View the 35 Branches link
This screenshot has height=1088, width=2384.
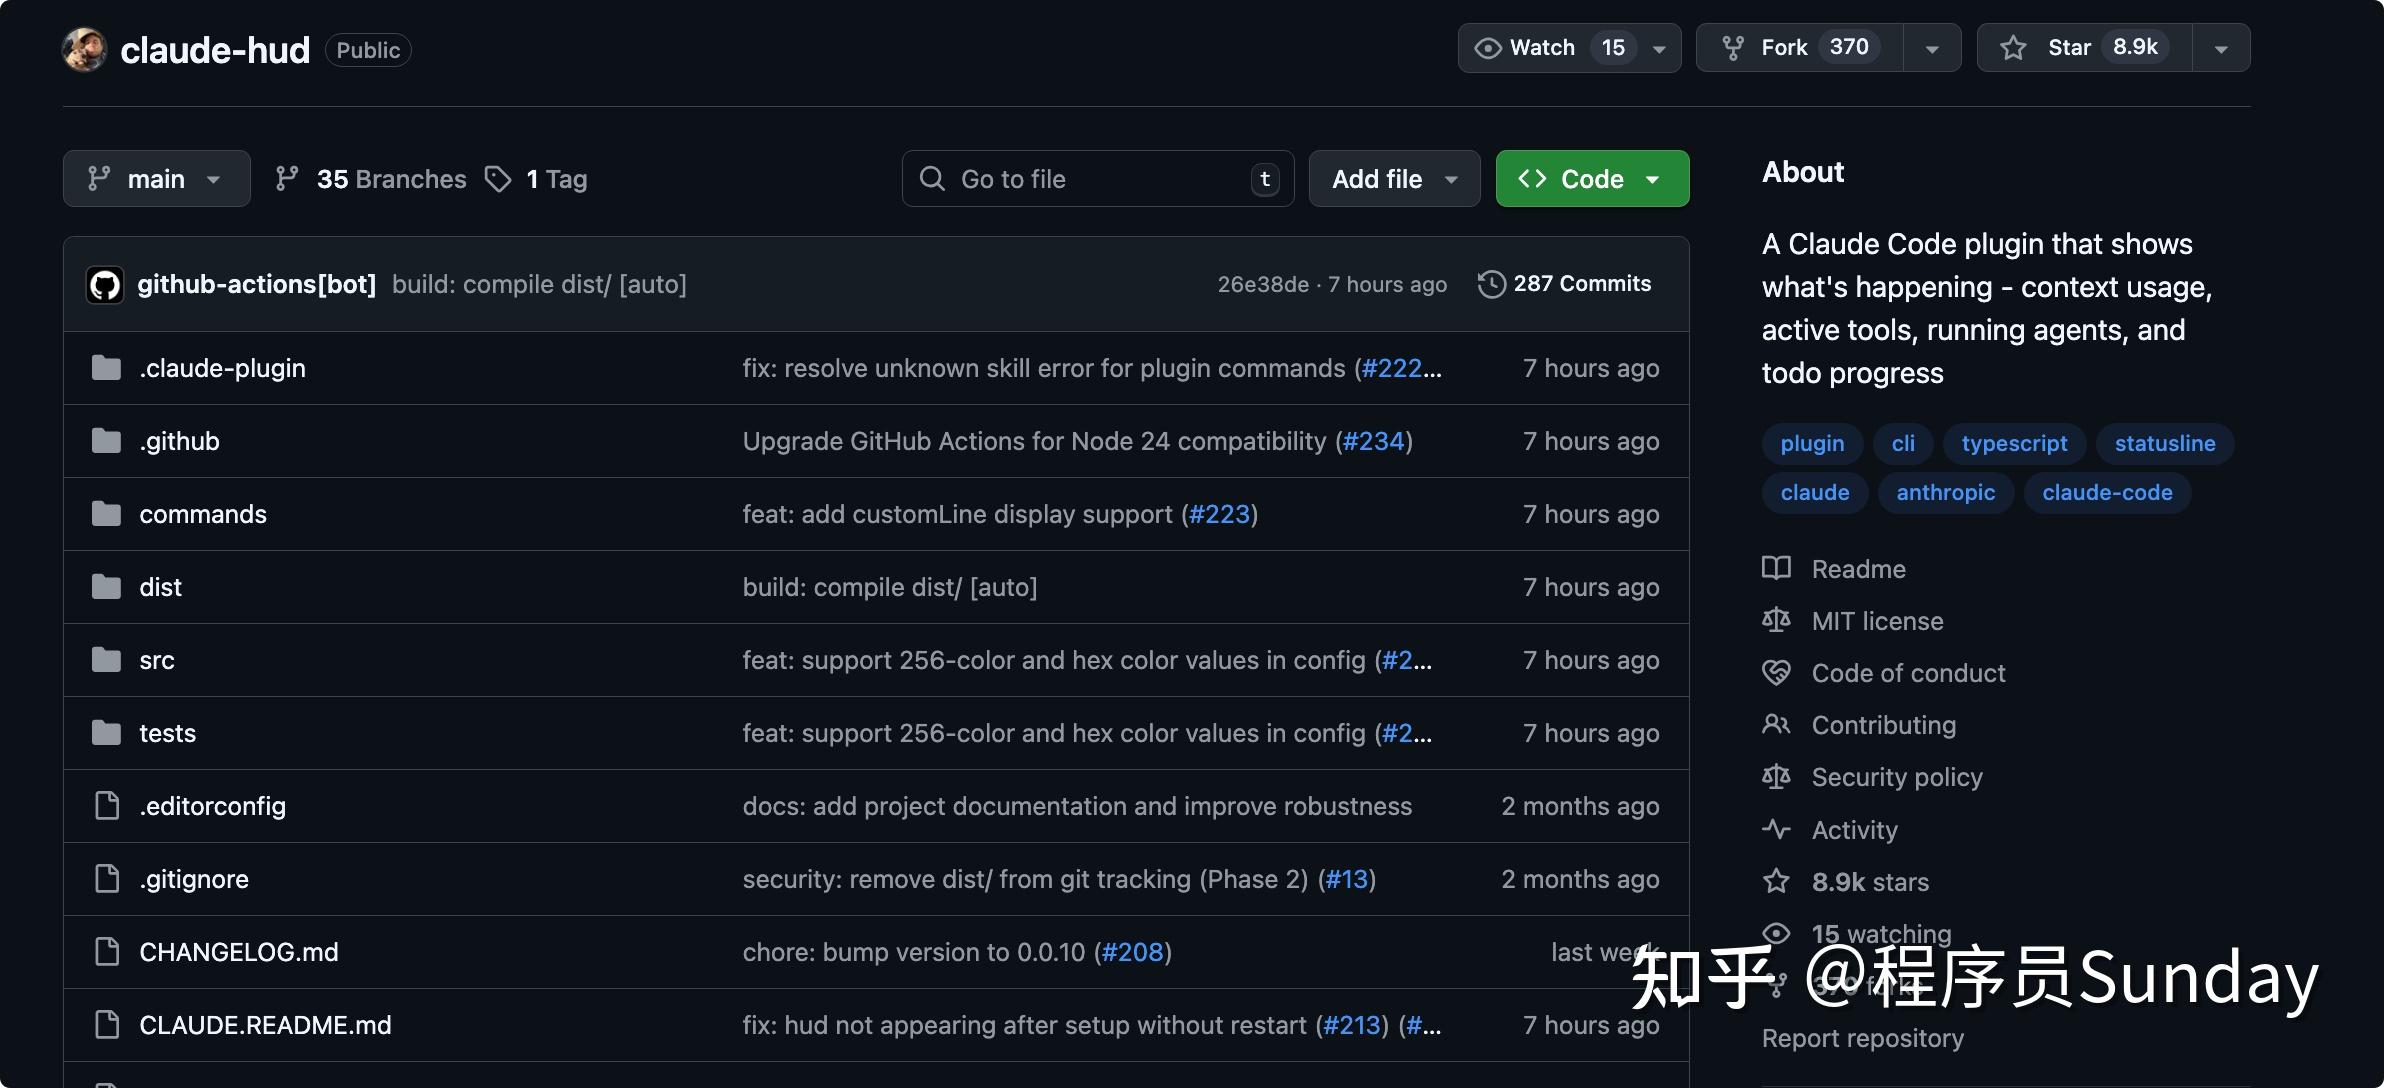tap(371, 179)
